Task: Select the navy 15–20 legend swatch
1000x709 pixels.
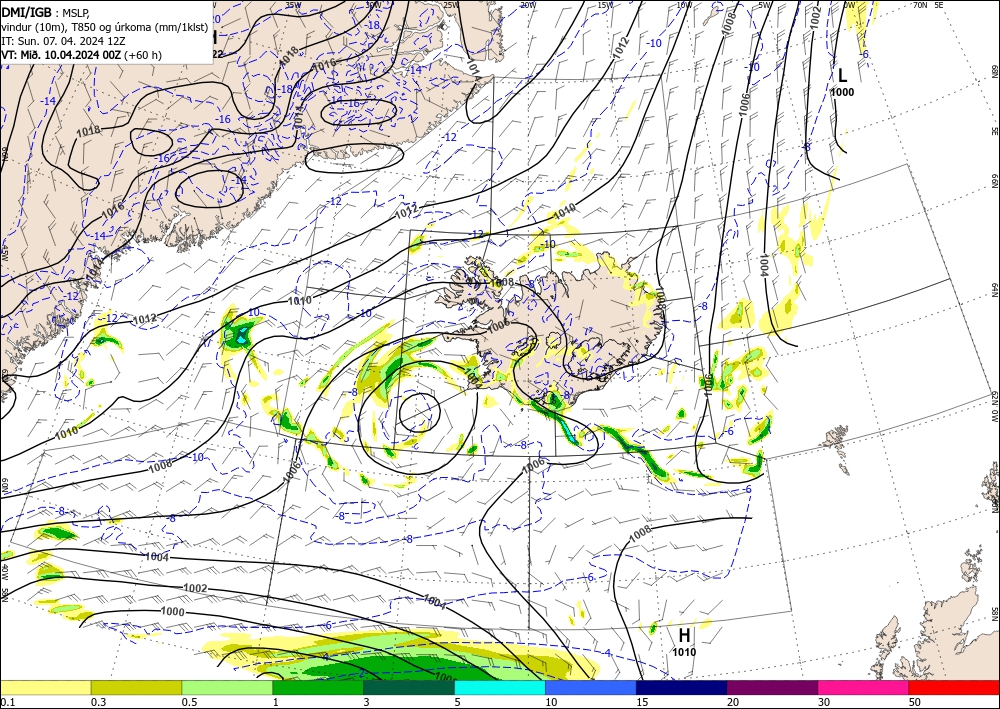Action: pos(682,687)
